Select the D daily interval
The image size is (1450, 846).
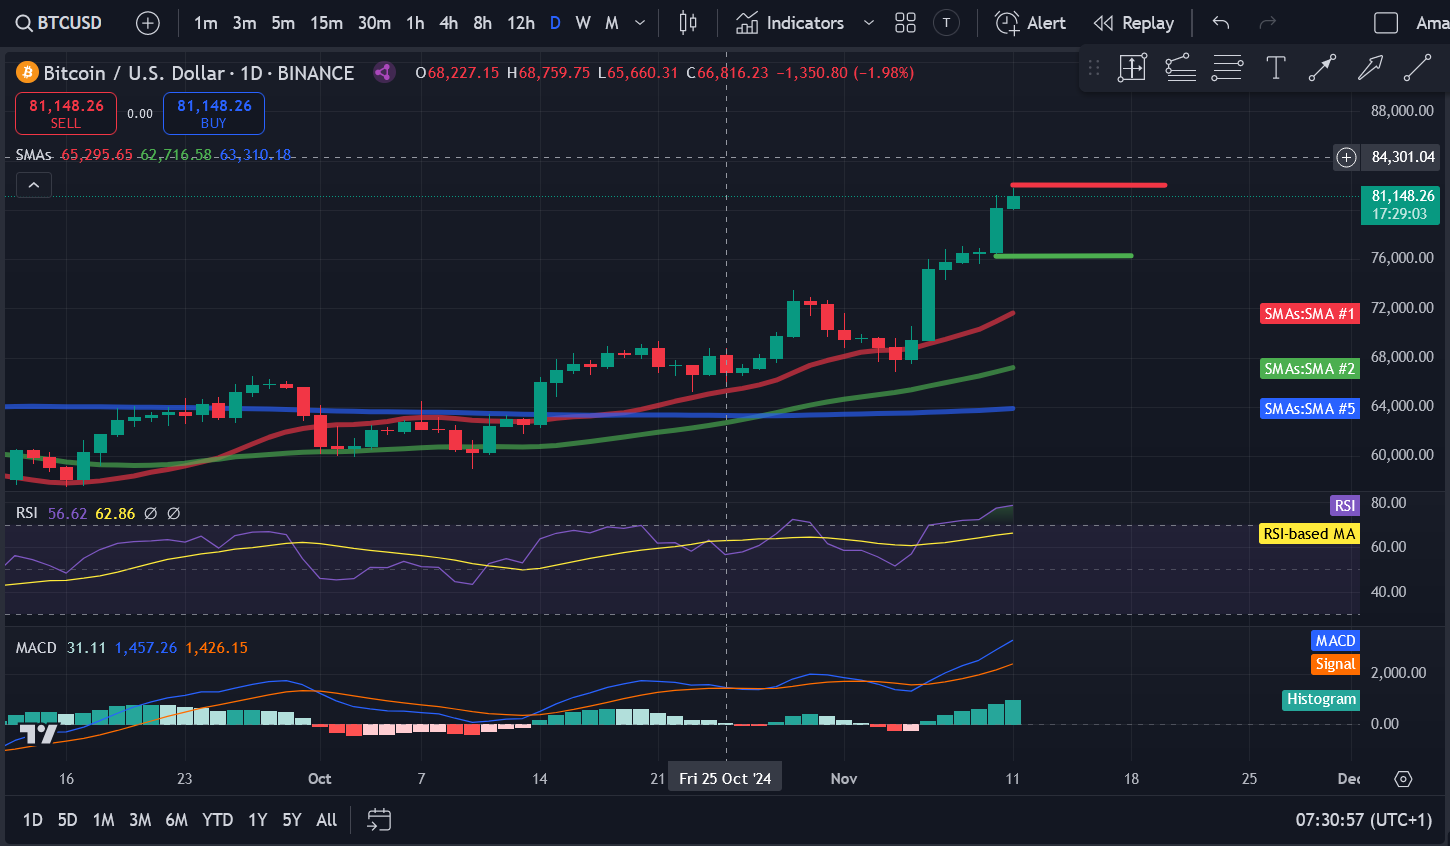pyautogui.click(x=555, y=23)
